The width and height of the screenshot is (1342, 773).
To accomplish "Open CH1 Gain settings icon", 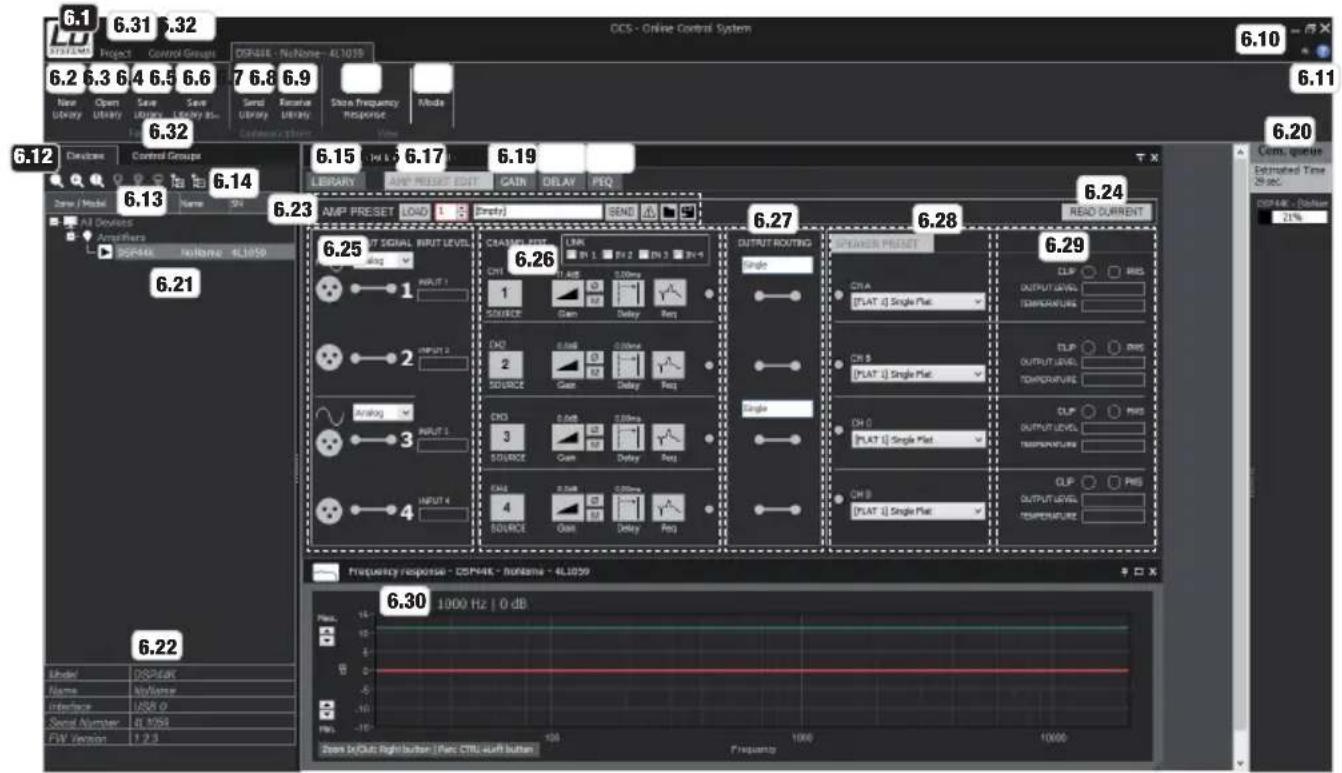I will tap(567, 293).
